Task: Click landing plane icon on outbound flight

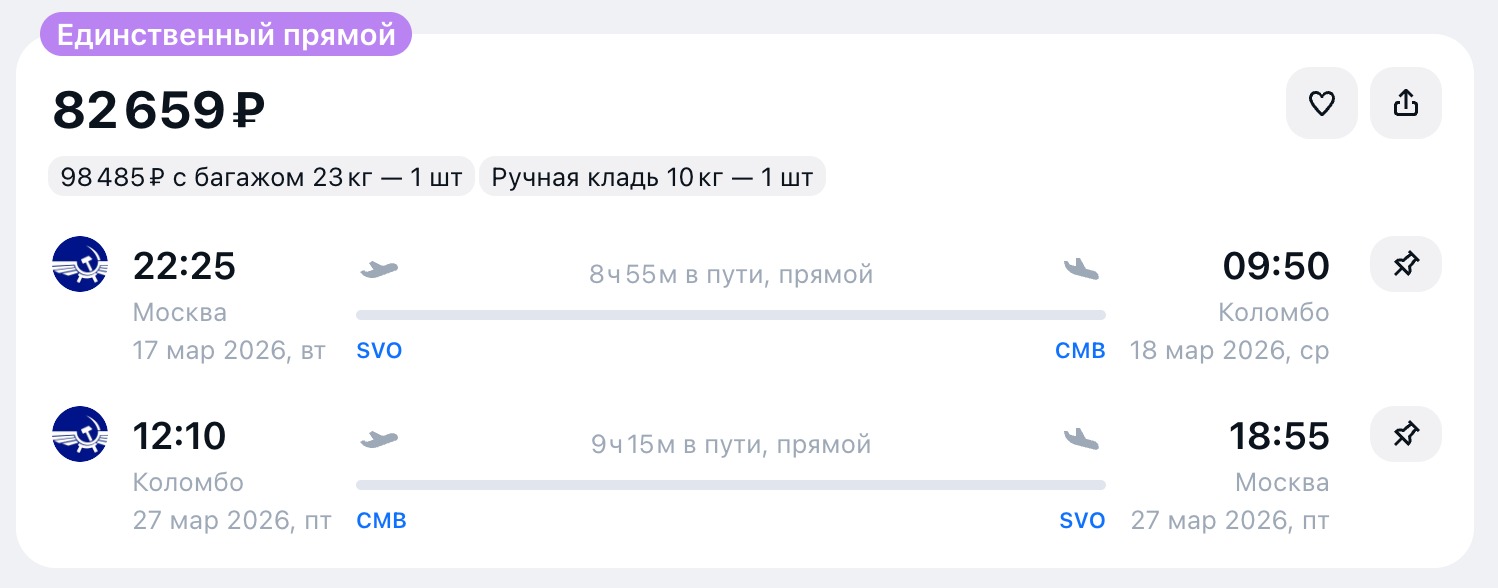Action: (x=1081, y=268)
